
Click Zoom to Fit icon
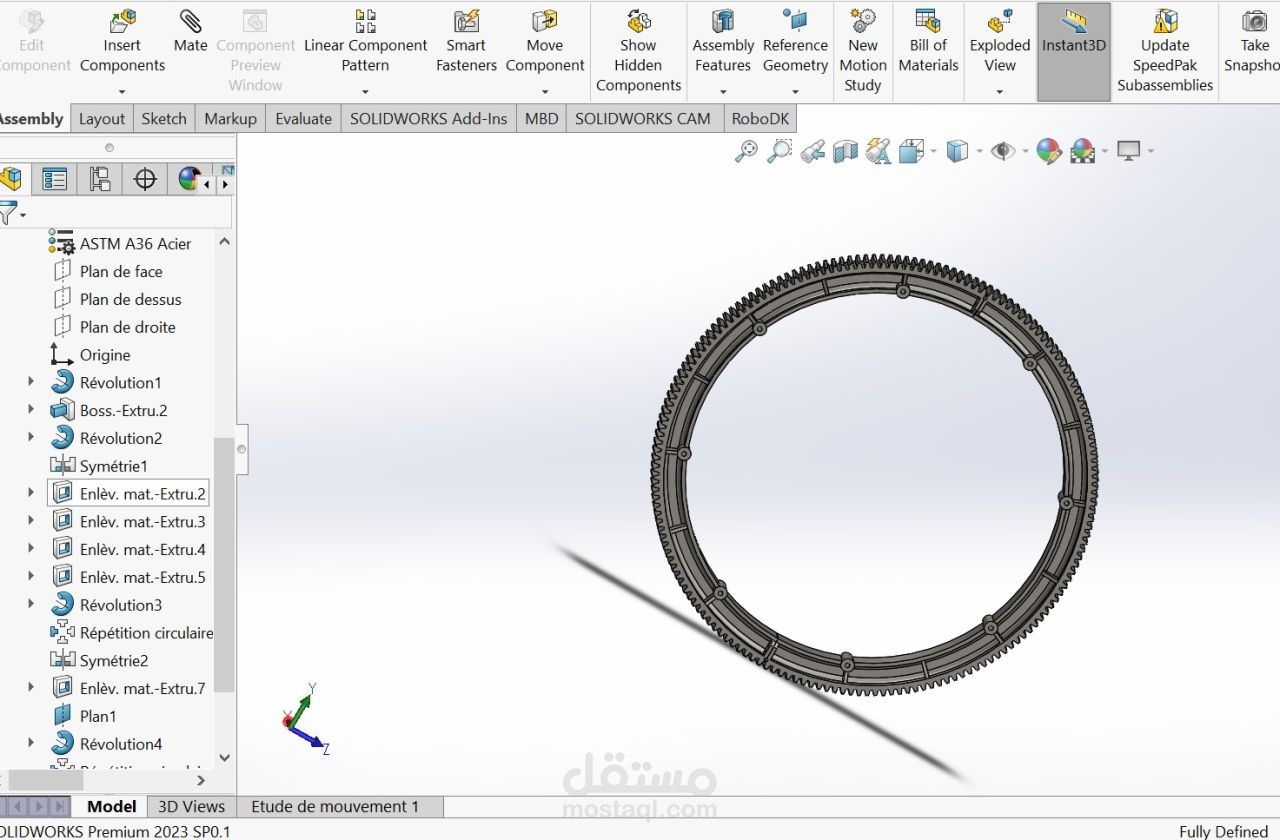pos(746,151)
